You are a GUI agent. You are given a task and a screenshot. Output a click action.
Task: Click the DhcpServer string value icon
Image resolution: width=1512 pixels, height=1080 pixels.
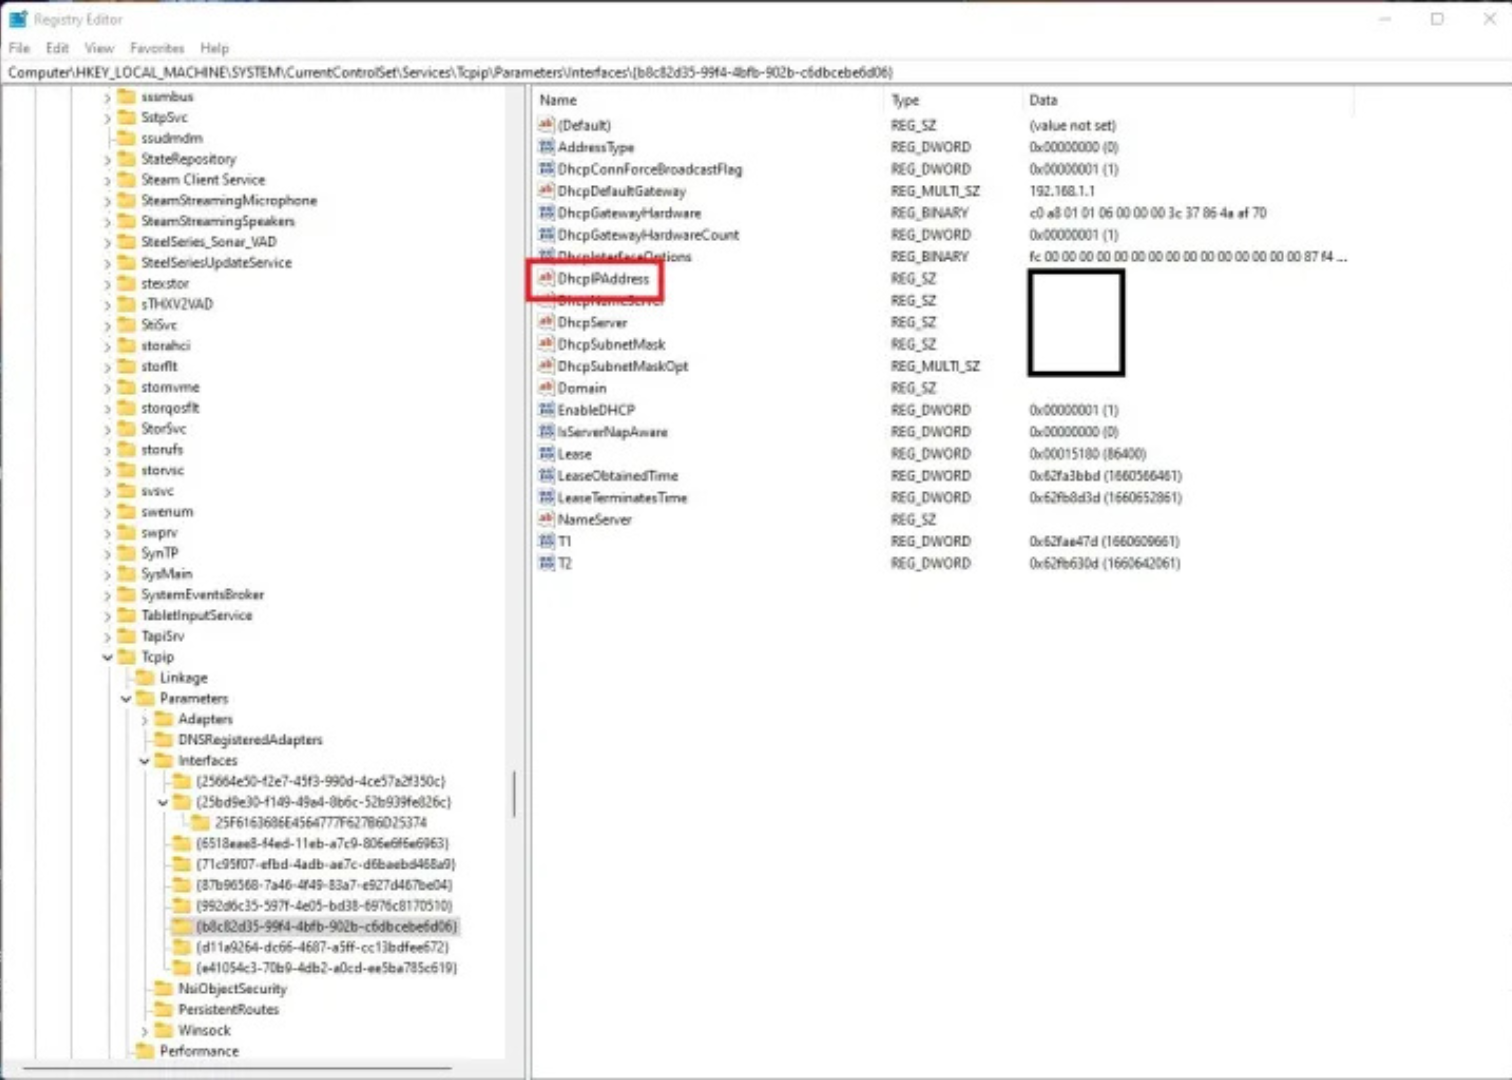(x=546, y=322)
